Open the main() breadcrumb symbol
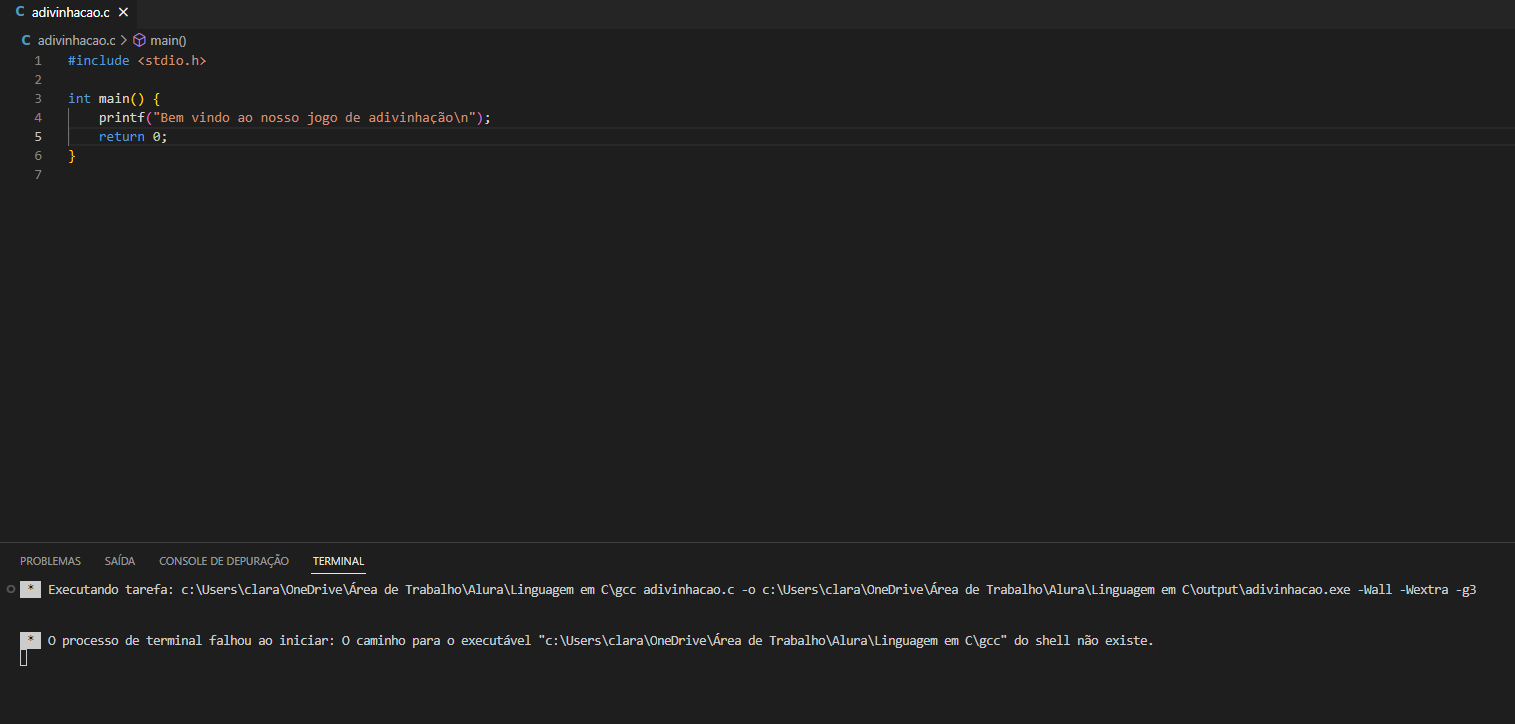Viewport: 1515px width, 724px height. click(x=168, y=41)
